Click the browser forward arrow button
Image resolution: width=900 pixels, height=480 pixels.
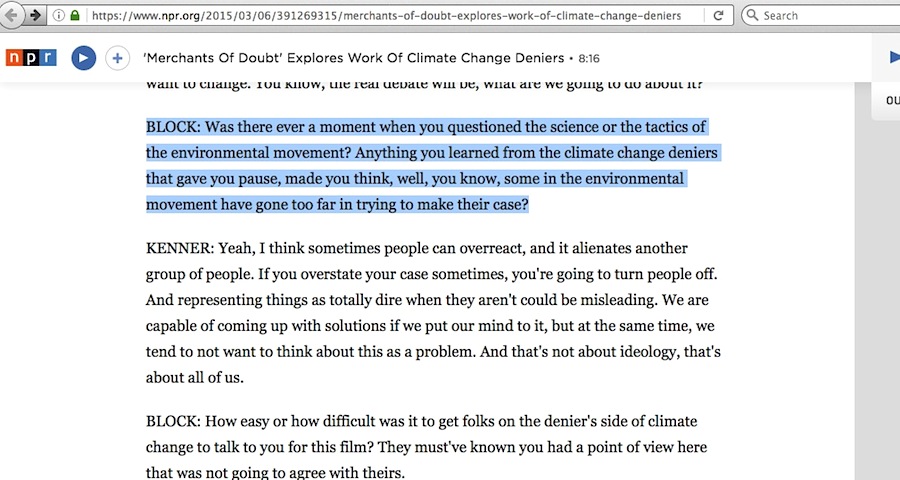[x=36, y=15]
